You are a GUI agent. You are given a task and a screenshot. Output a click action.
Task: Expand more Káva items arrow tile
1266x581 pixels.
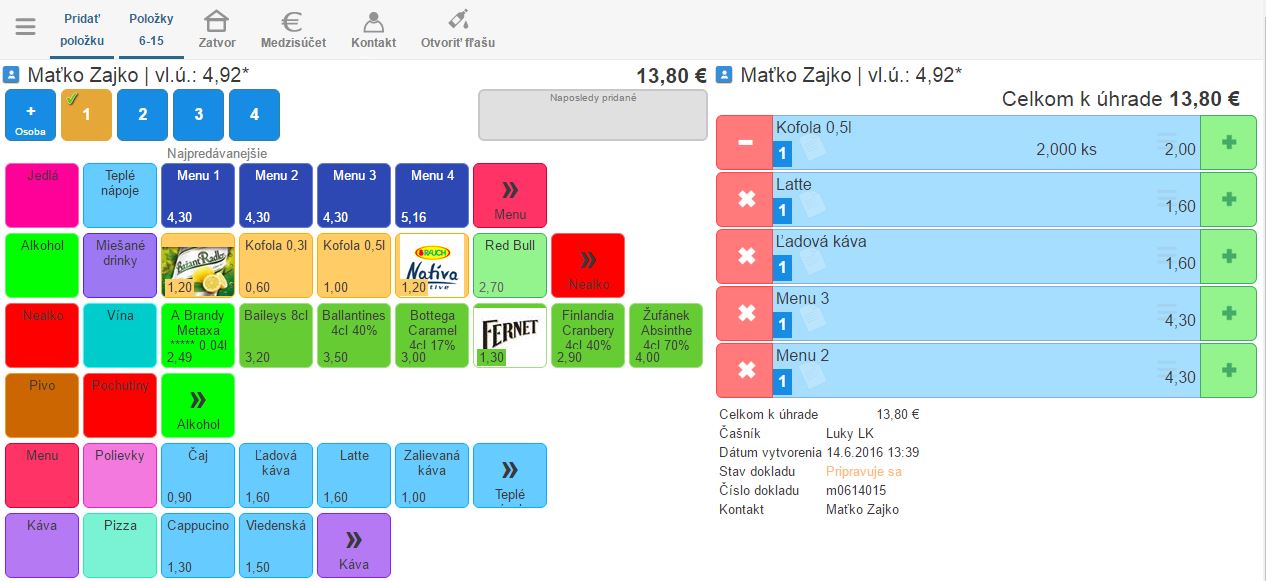coord(354,546)
